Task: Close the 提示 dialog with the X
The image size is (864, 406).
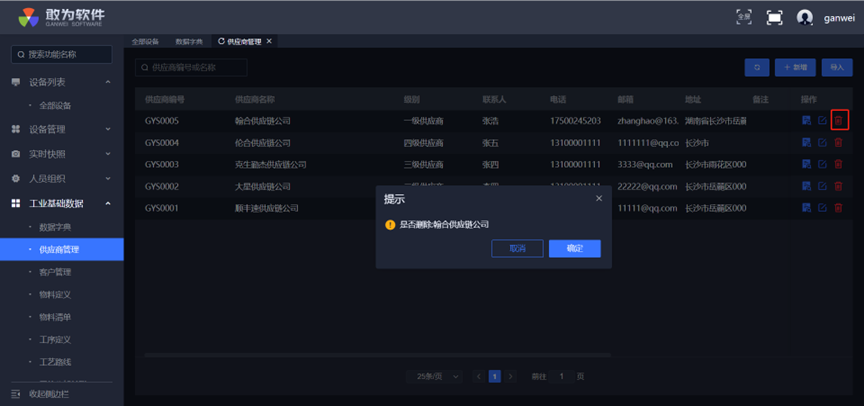Action: click(599, 198)
